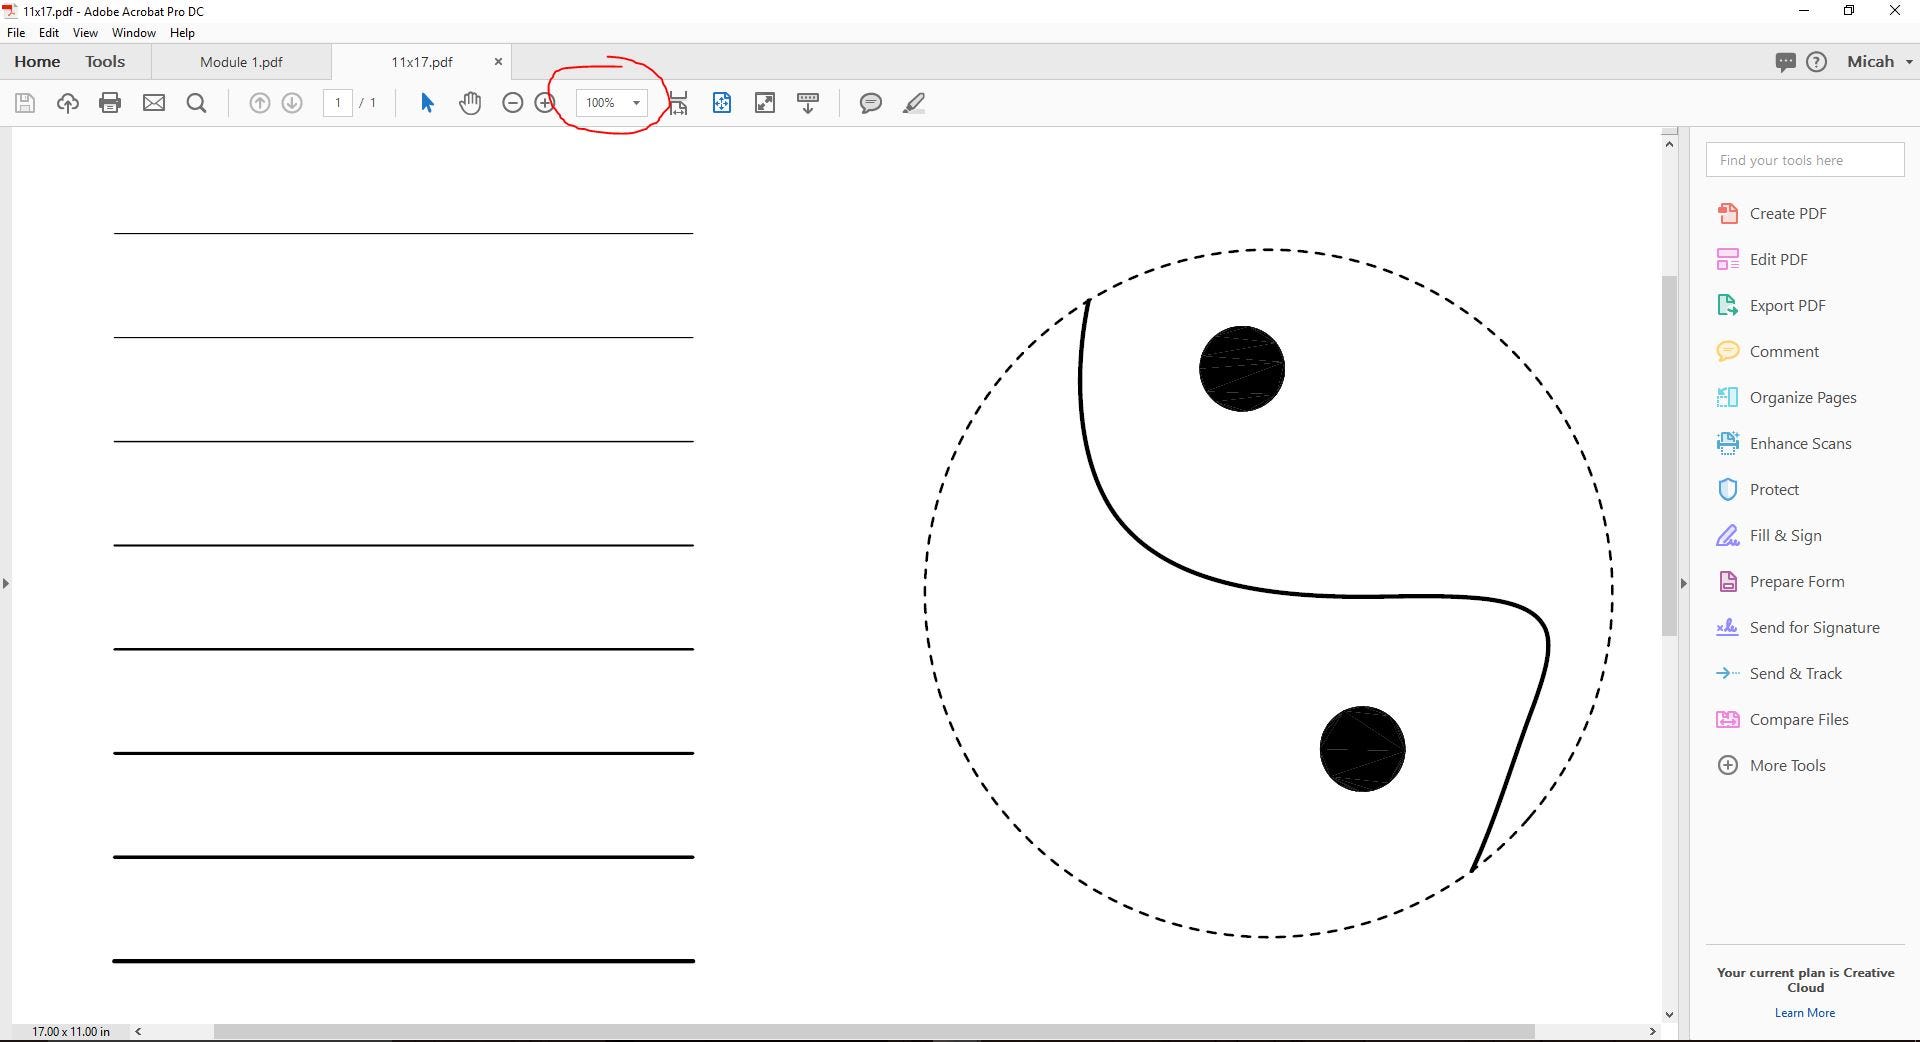
Task: Click the upload to cloud icon
Action: click(x=68, y=103)
